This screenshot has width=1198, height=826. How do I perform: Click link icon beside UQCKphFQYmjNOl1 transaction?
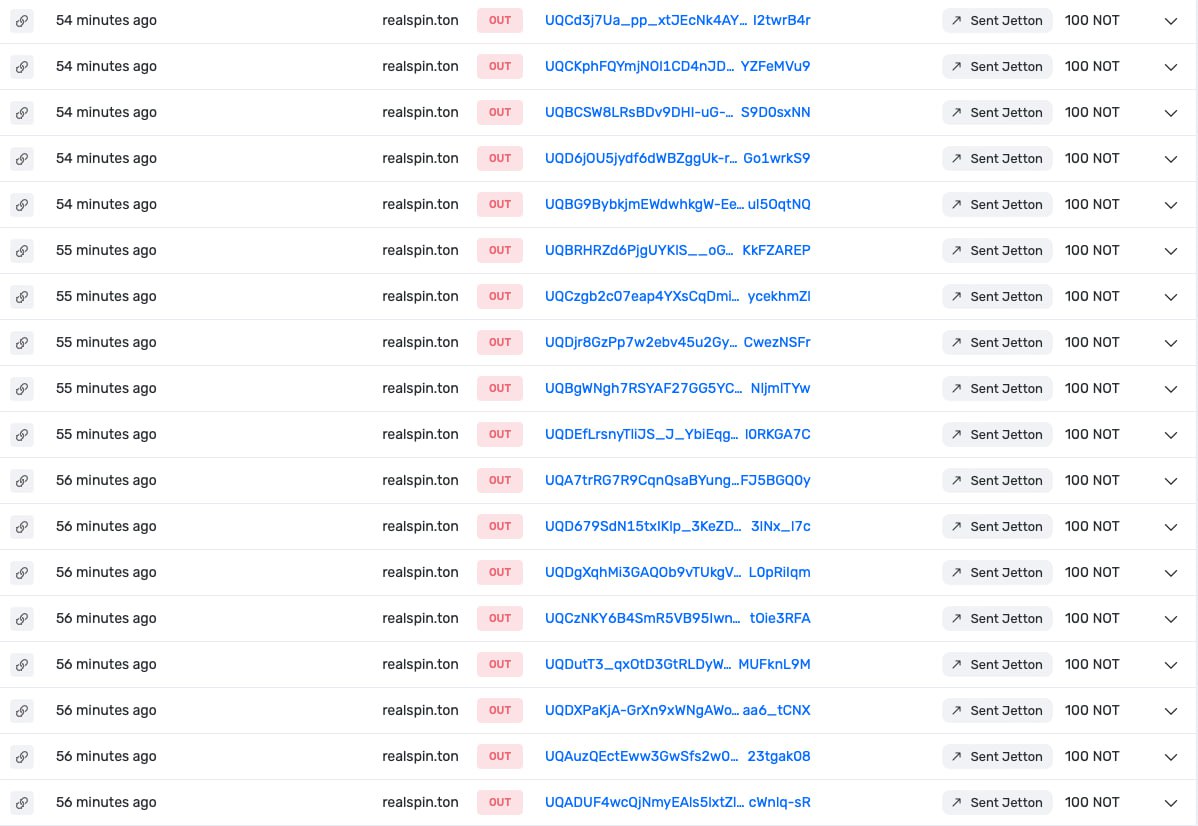(22, 66)
